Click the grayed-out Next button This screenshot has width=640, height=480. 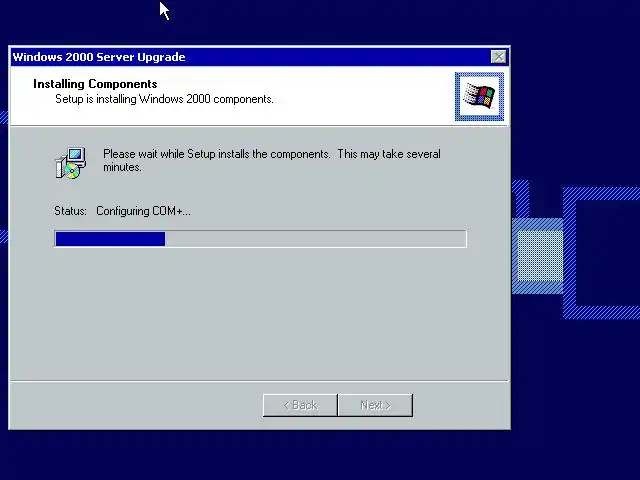pyautogui.click(x=376, y=405)
